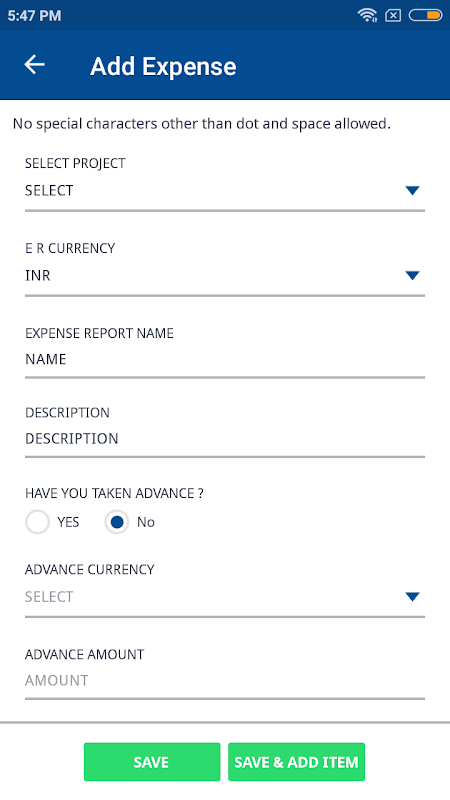Select the YES radio button
Viewport: 450px width, 800px height.
coord(37,522)
